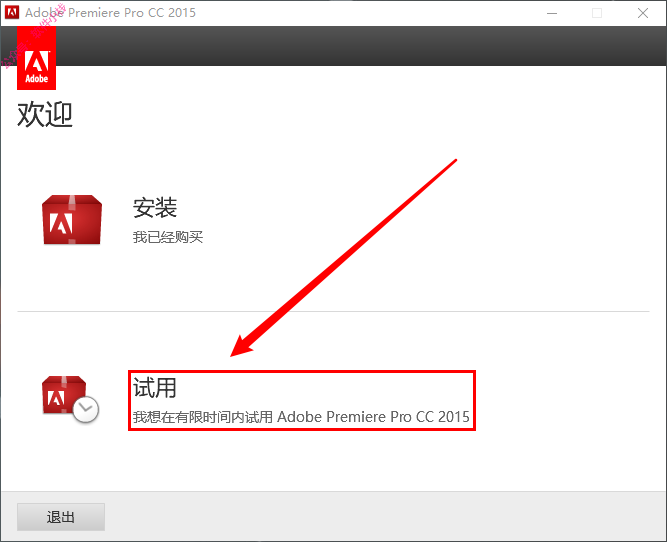Click the Adobe logo in header
This screenshot has height=542, width=667.
pos(36,58)
